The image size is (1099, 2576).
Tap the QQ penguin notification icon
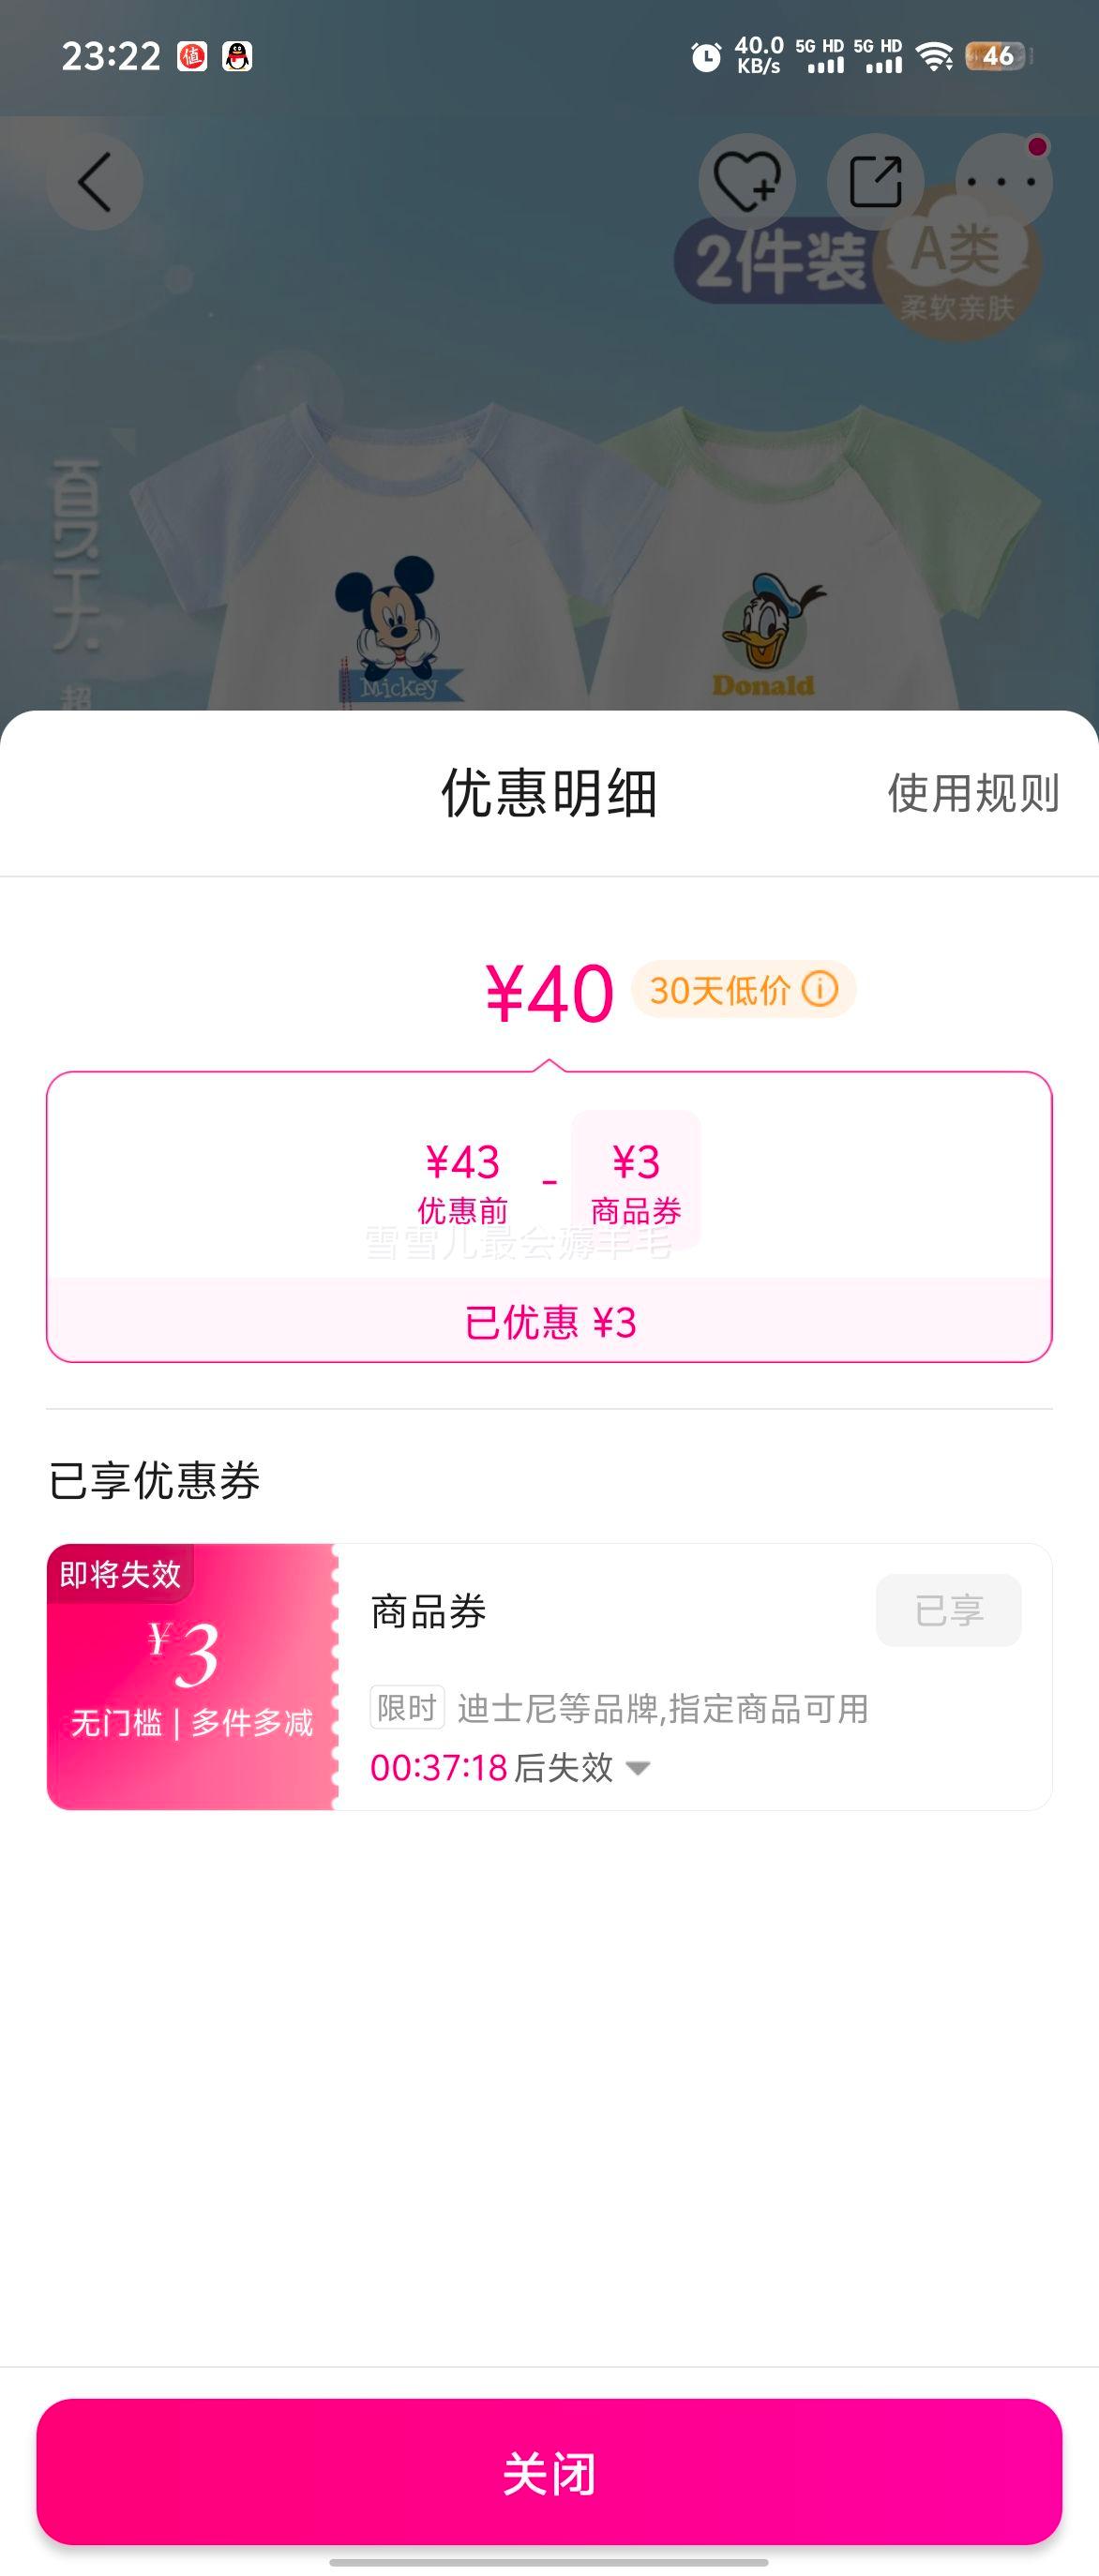237,56
